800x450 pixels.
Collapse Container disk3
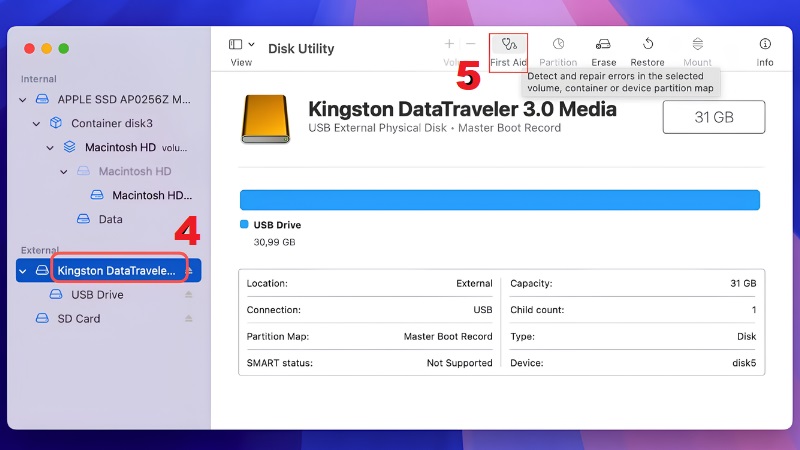coord(36,124)
